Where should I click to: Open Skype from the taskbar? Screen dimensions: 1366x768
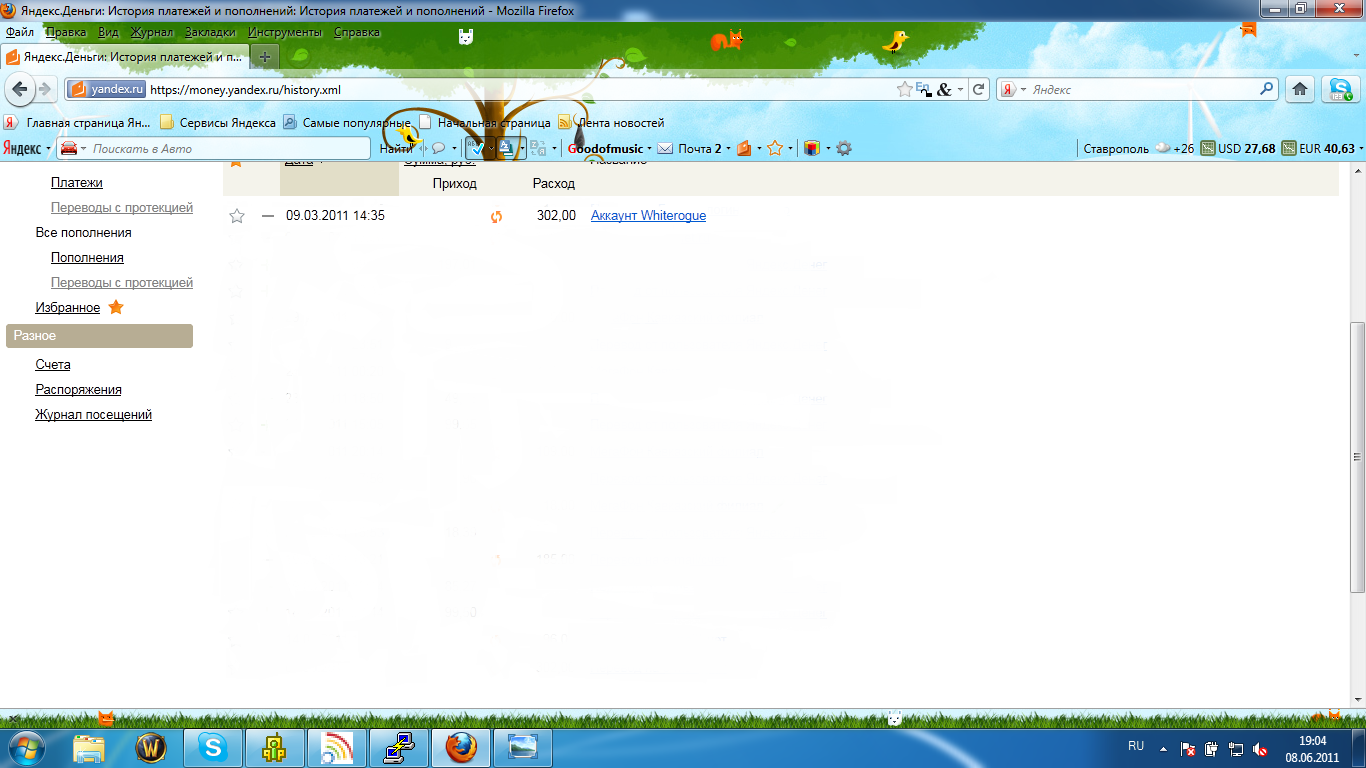point(212,746)
